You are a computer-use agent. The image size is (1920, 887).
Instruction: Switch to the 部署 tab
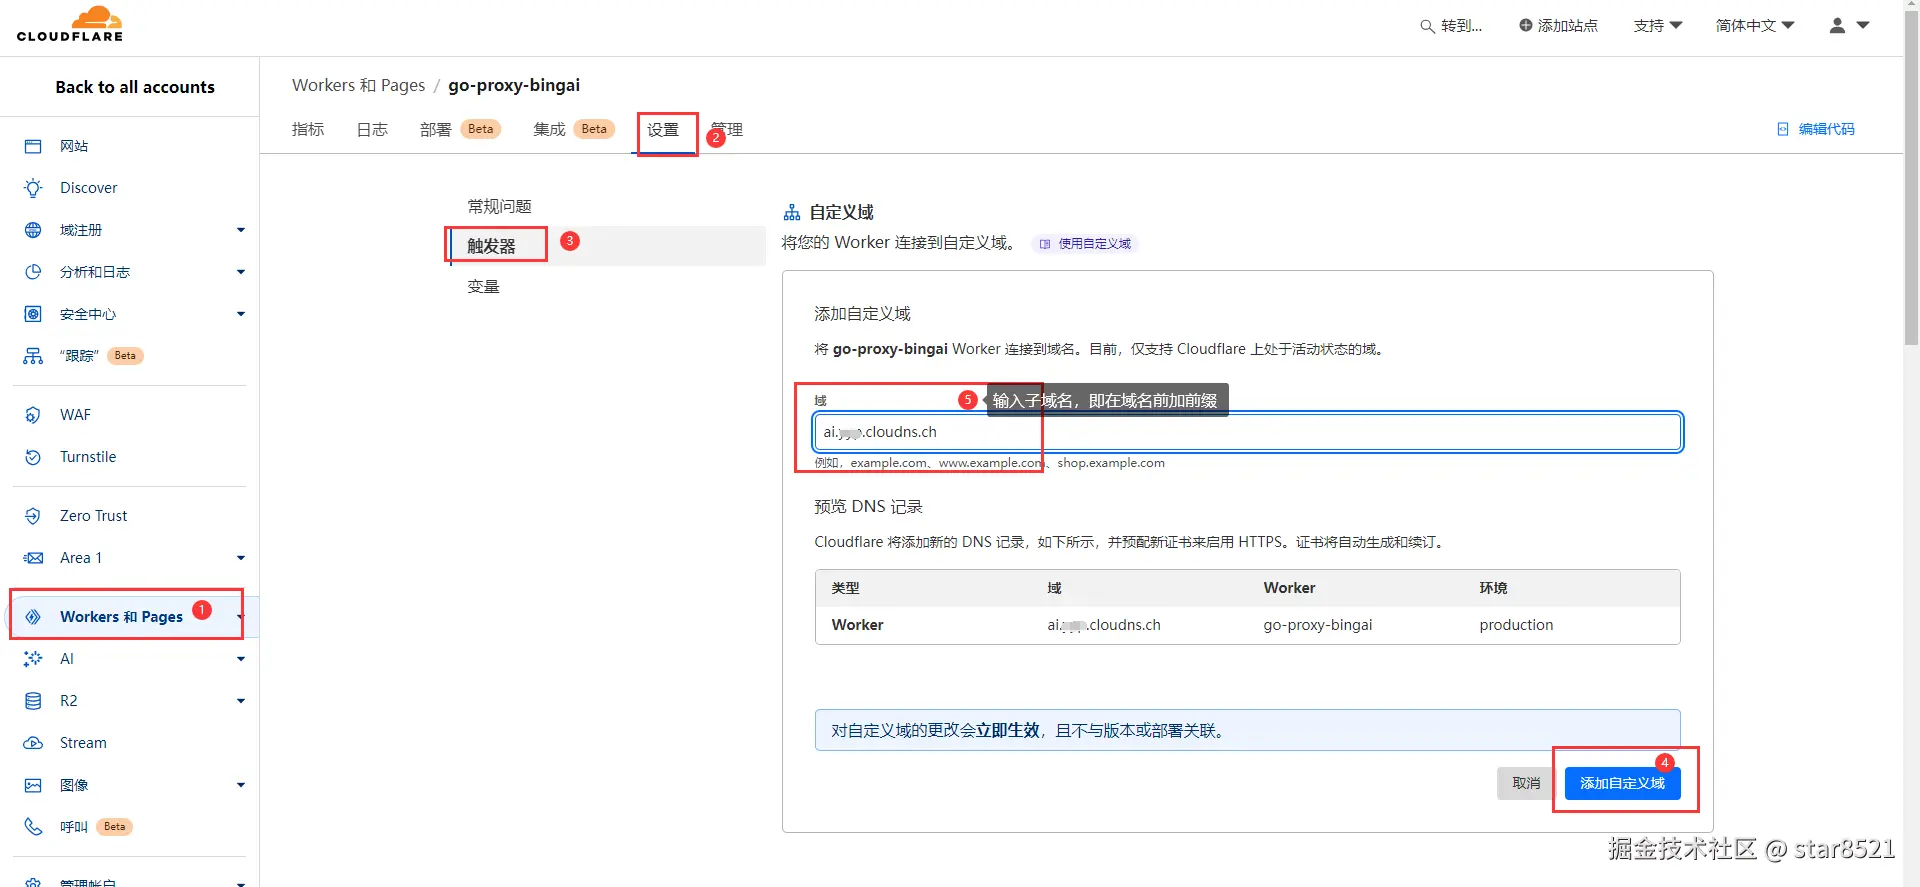(x=436, y=129)
